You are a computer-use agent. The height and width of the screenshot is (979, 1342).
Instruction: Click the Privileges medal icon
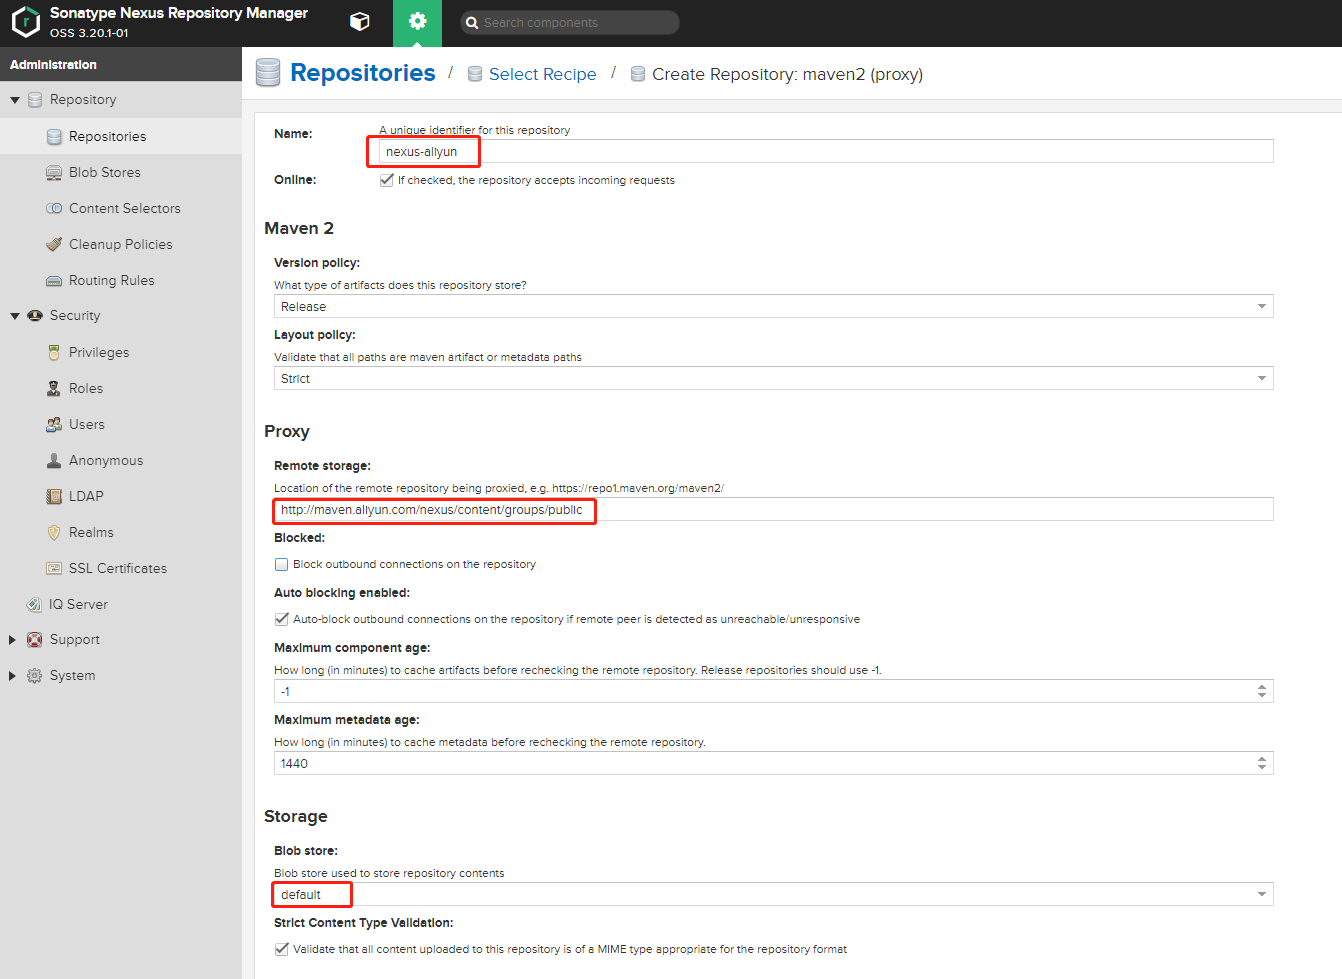pos(54,353)
